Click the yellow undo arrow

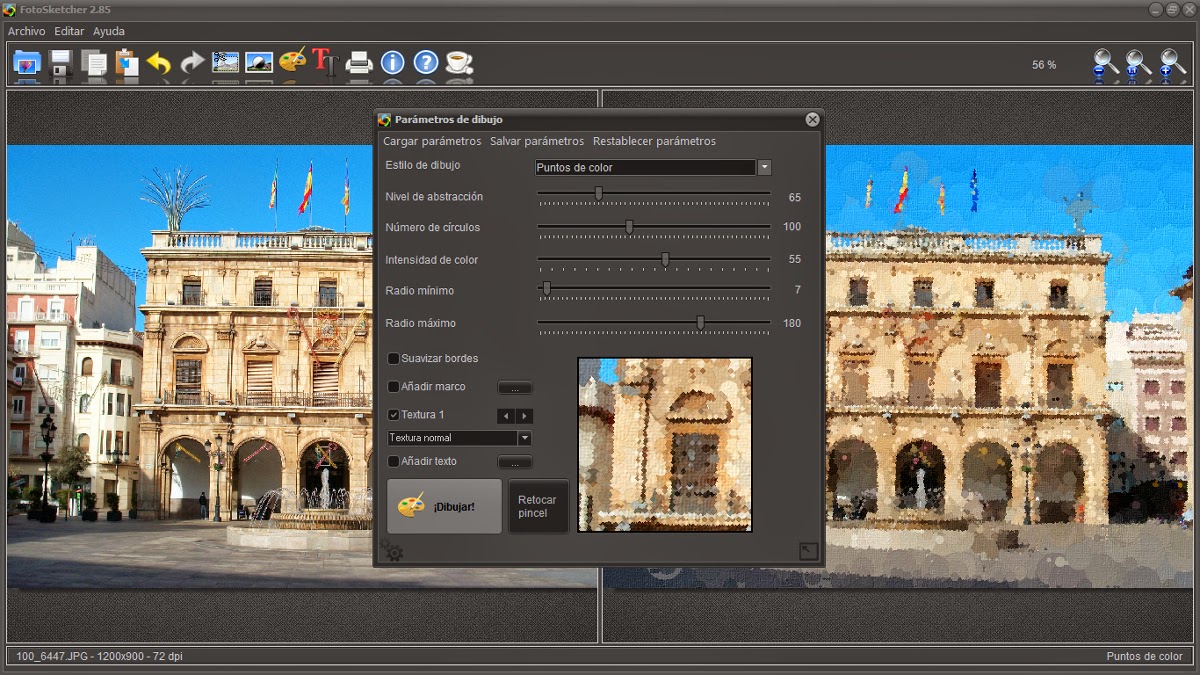click(159, 64)
